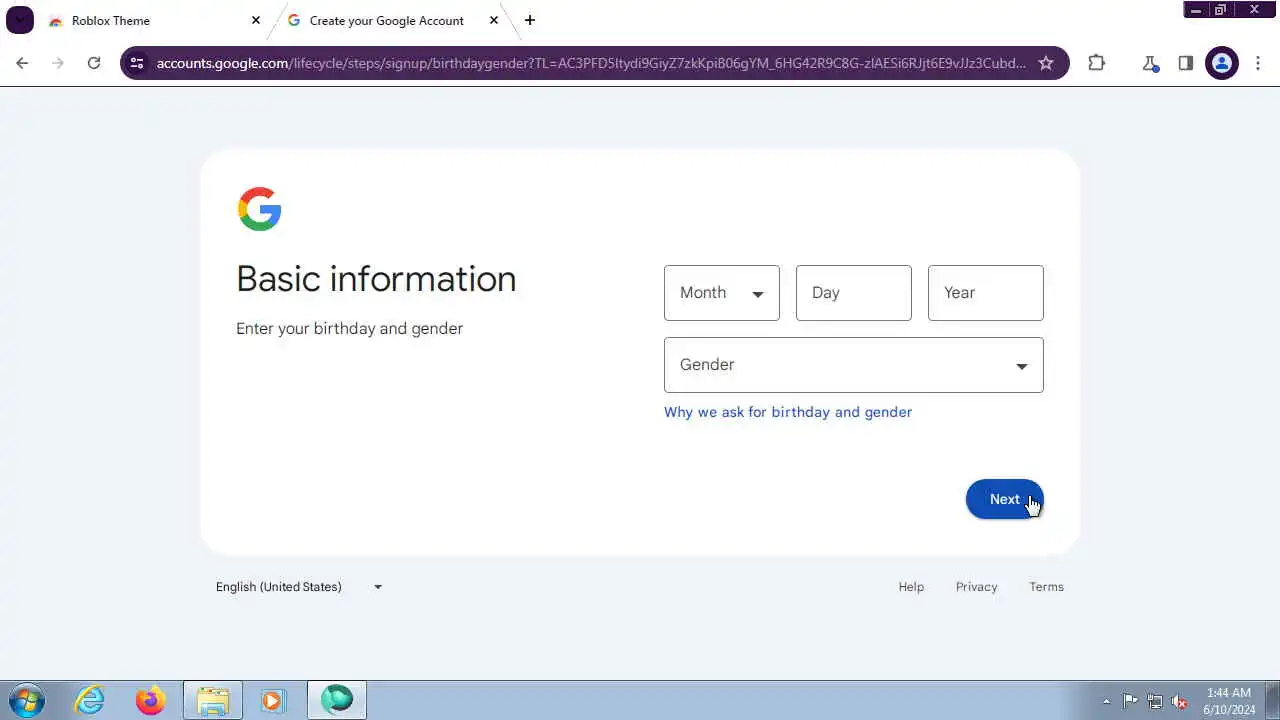Open the Extensions puzzle icon
This screenshot has height=720, width=1280.
point(1097,63)
